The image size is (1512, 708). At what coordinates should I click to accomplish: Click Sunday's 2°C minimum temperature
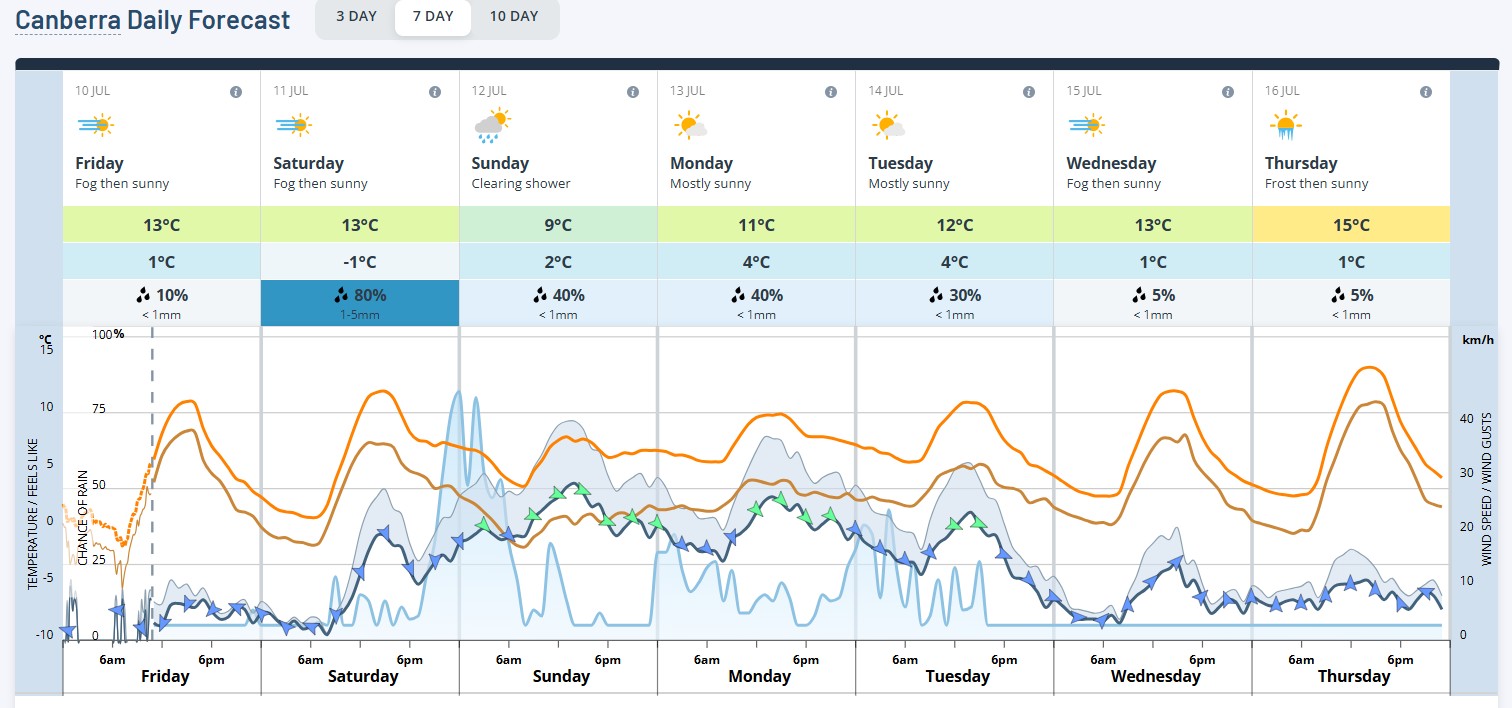click(x=558, y=262)
